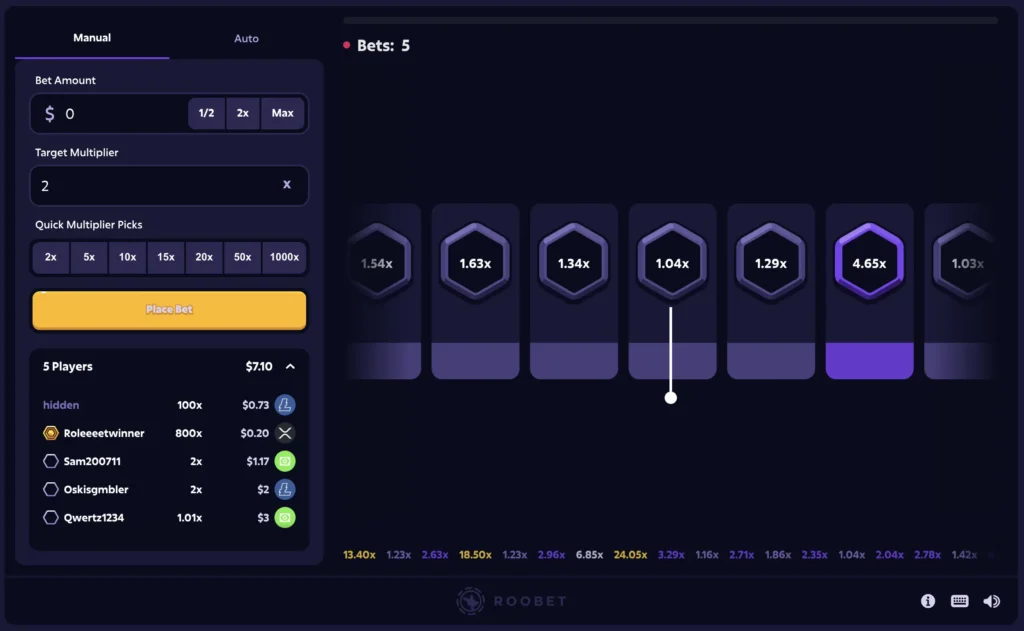Screen dimensions: 1024x631
Task: Click the 1.63x hexagon card
Action: coord(475,291)
